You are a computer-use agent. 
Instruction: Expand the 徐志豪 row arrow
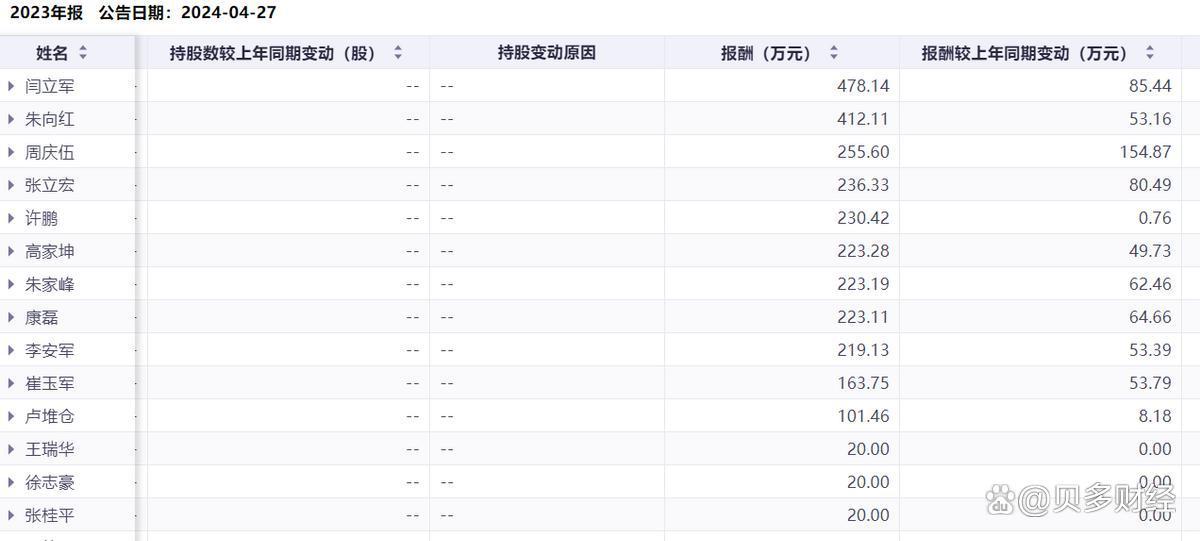pyautogui.click(x=11, y=482)
